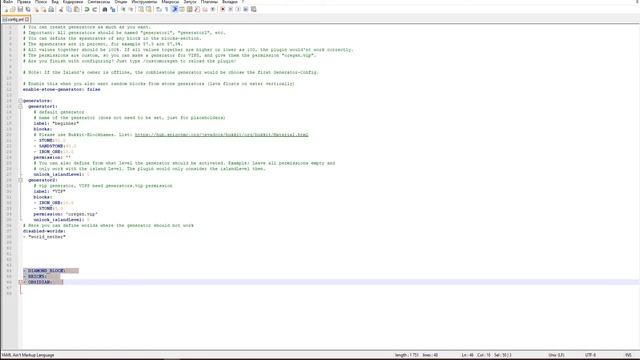Open the Синтаксисы menu
The height and width of the screenshot is (360, 640).
click(99, 2)
